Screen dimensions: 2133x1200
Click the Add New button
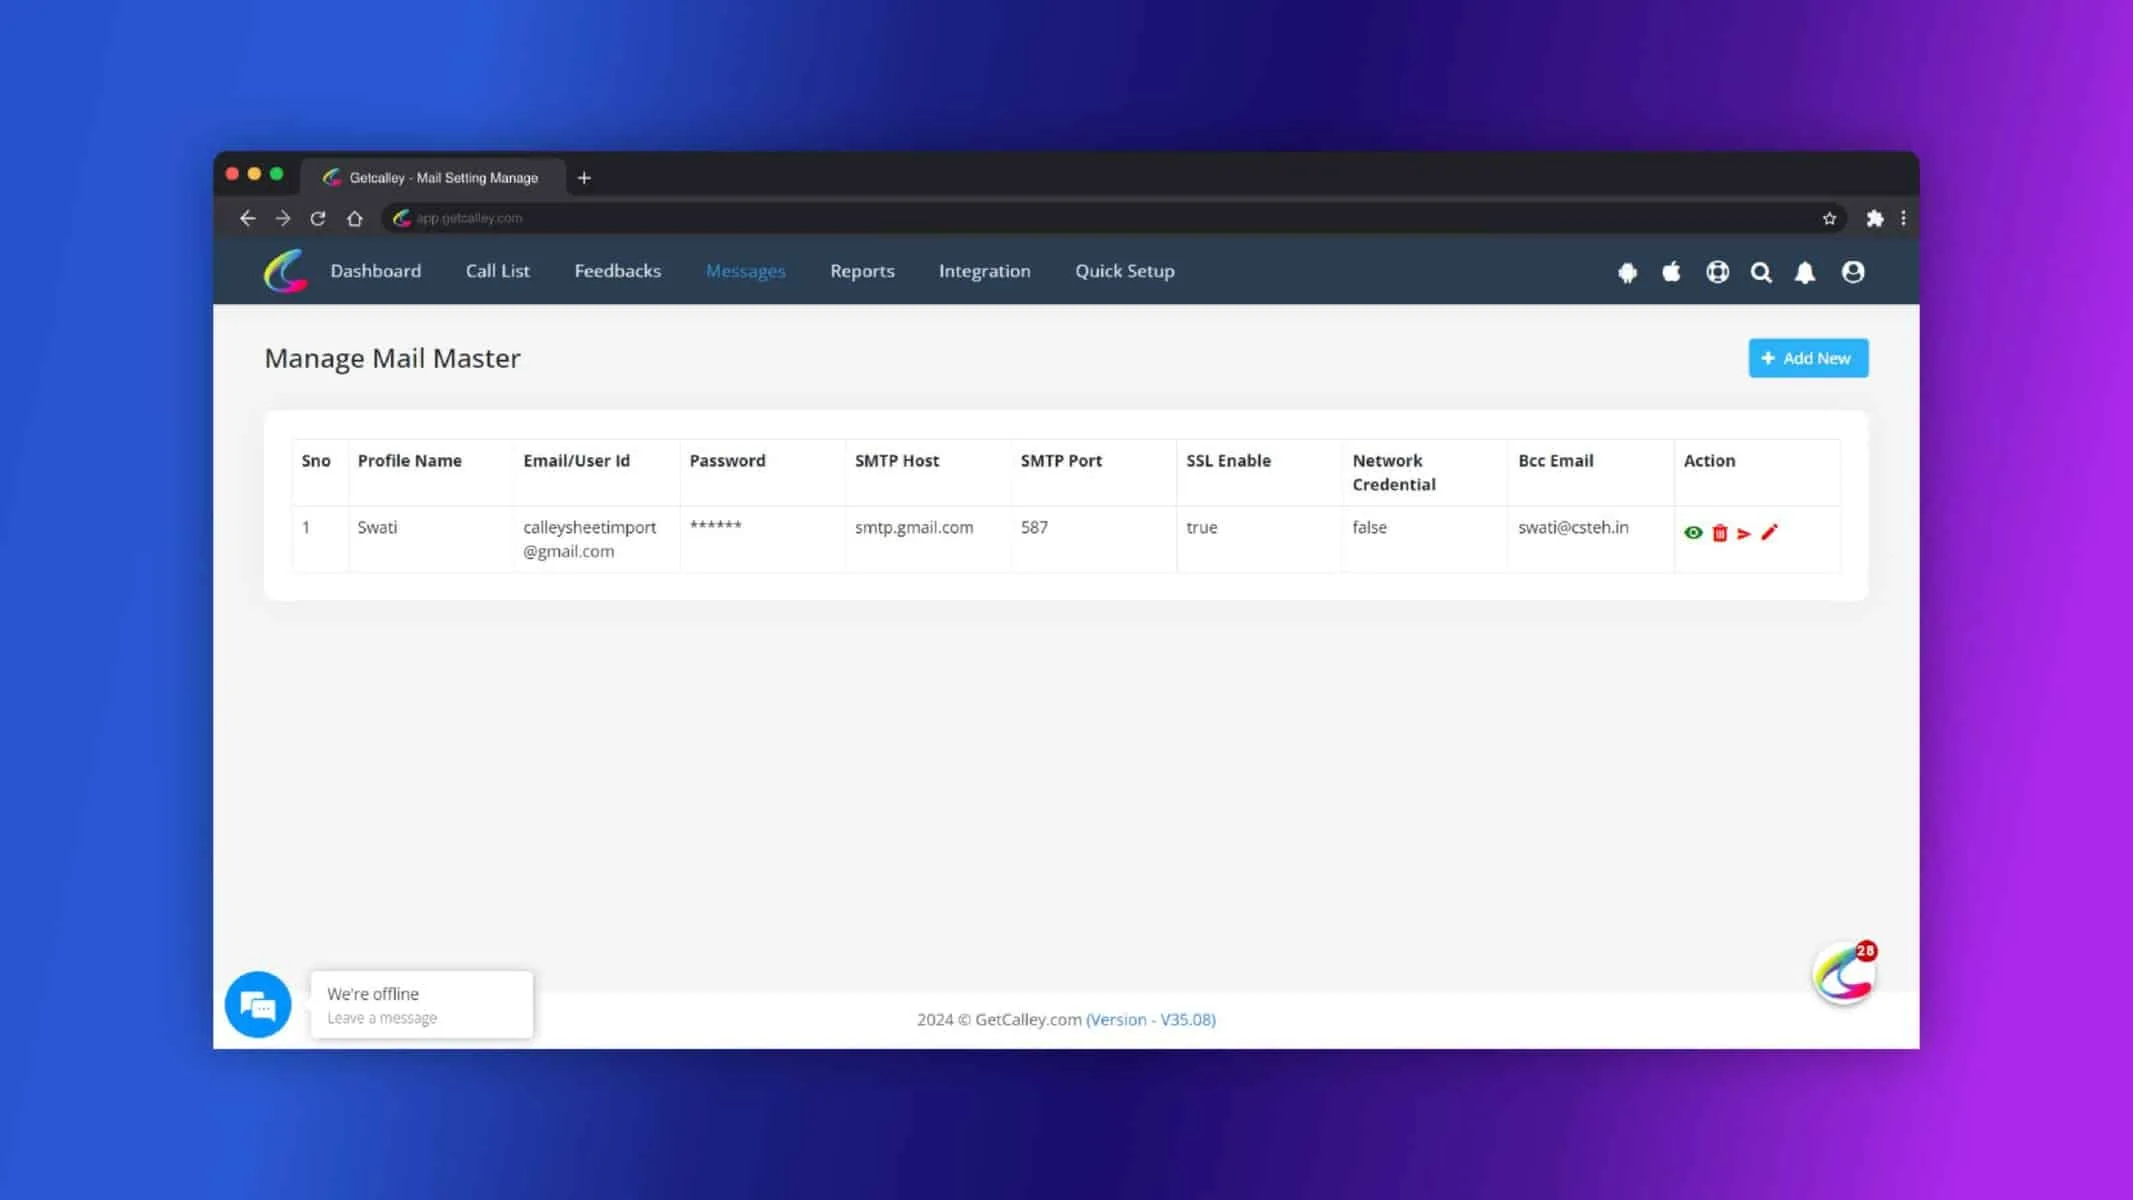coord(1808,358)
